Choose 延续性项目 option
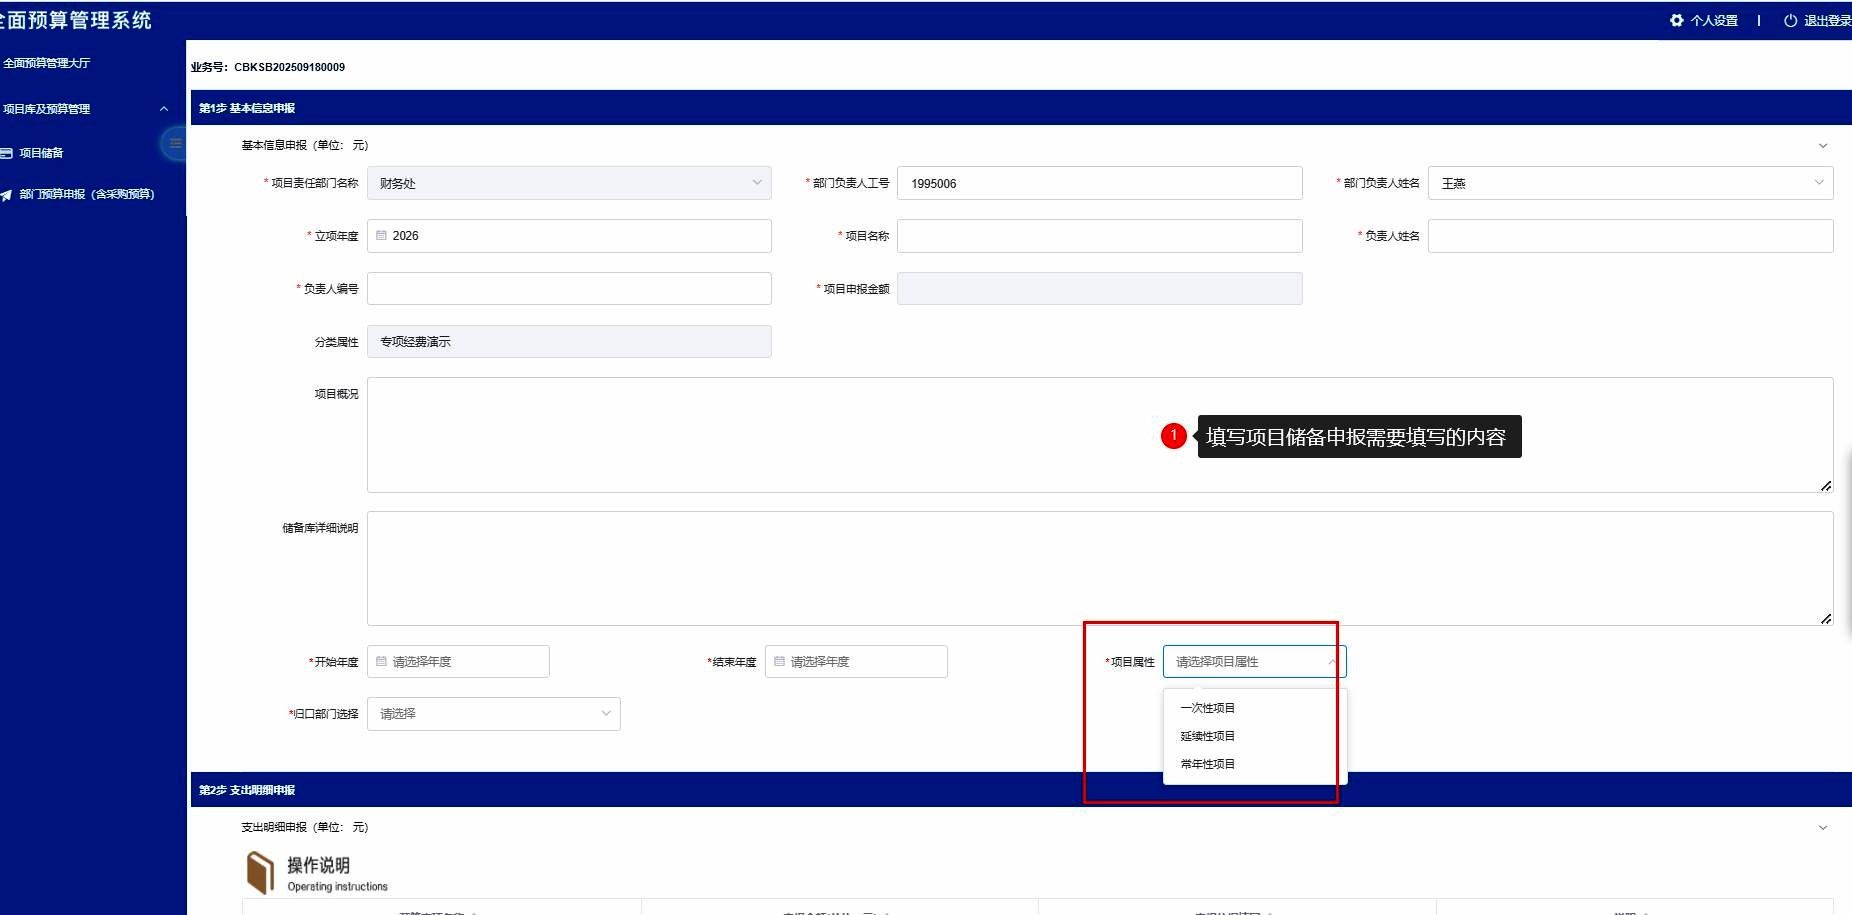The image size is (1852, 915). tap(1207, 736)
